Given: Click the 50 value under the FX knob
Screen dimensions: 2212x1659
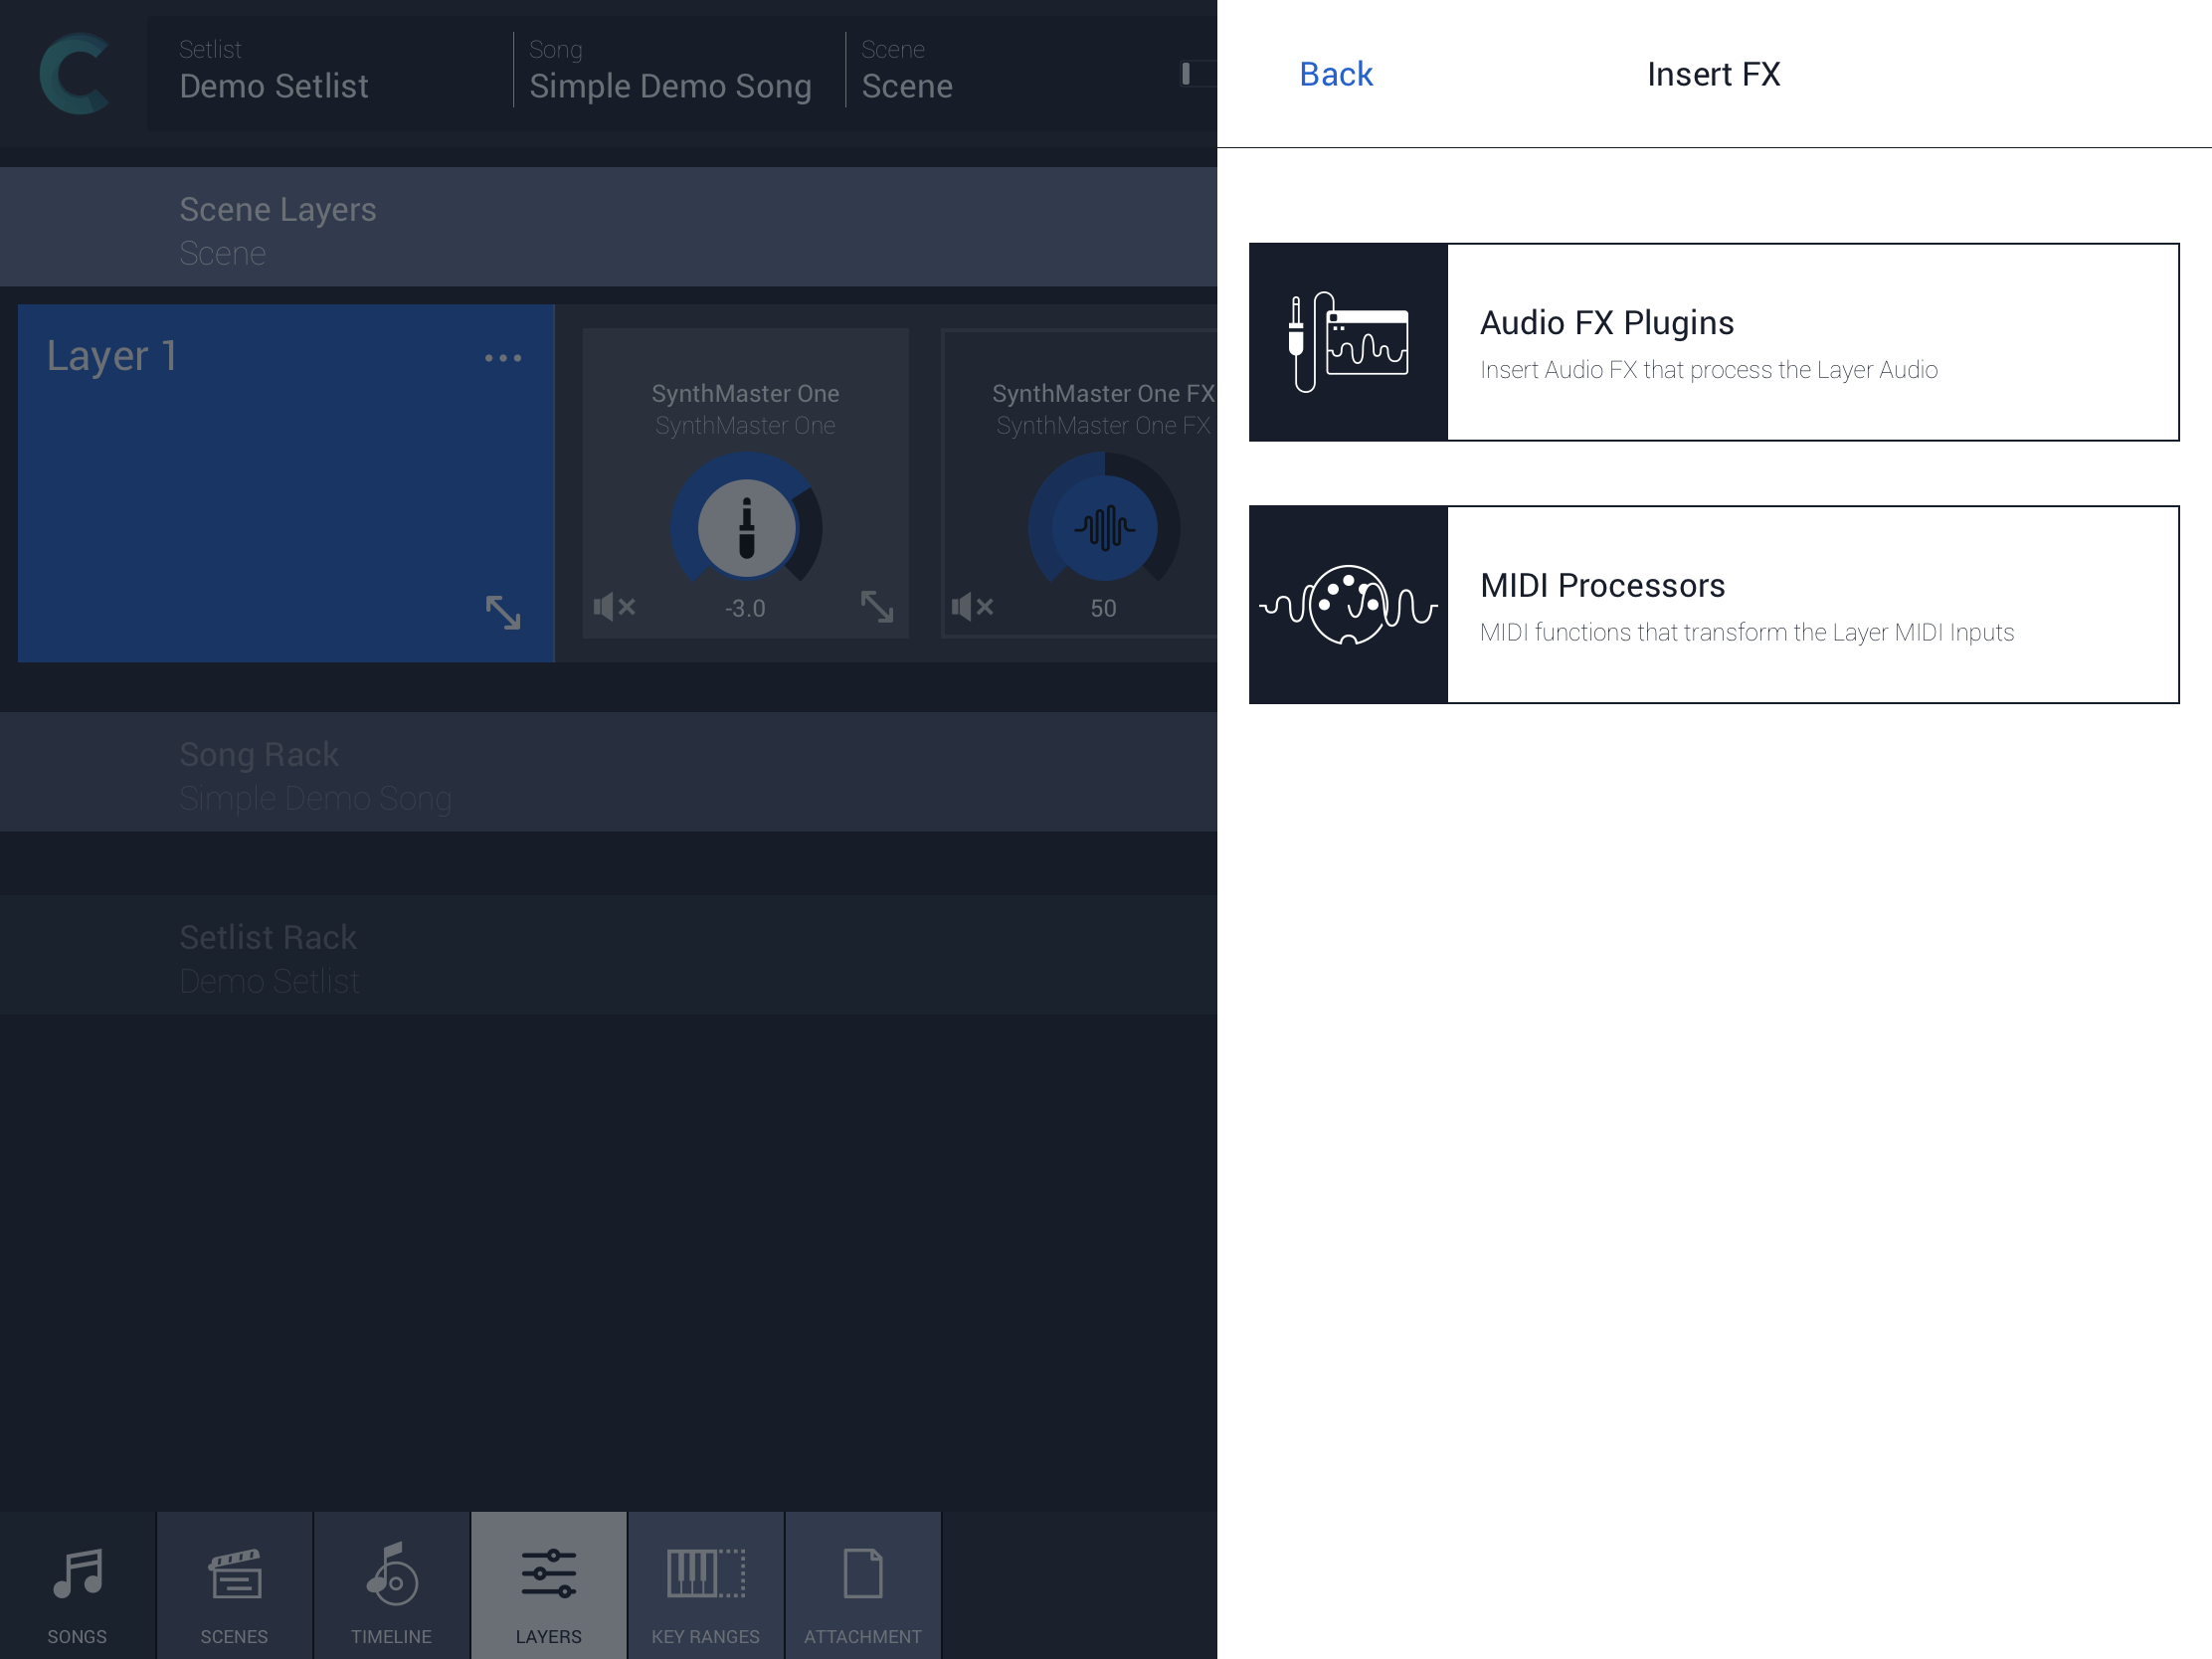Looking at the screenshot, I should coord(1103,609).
